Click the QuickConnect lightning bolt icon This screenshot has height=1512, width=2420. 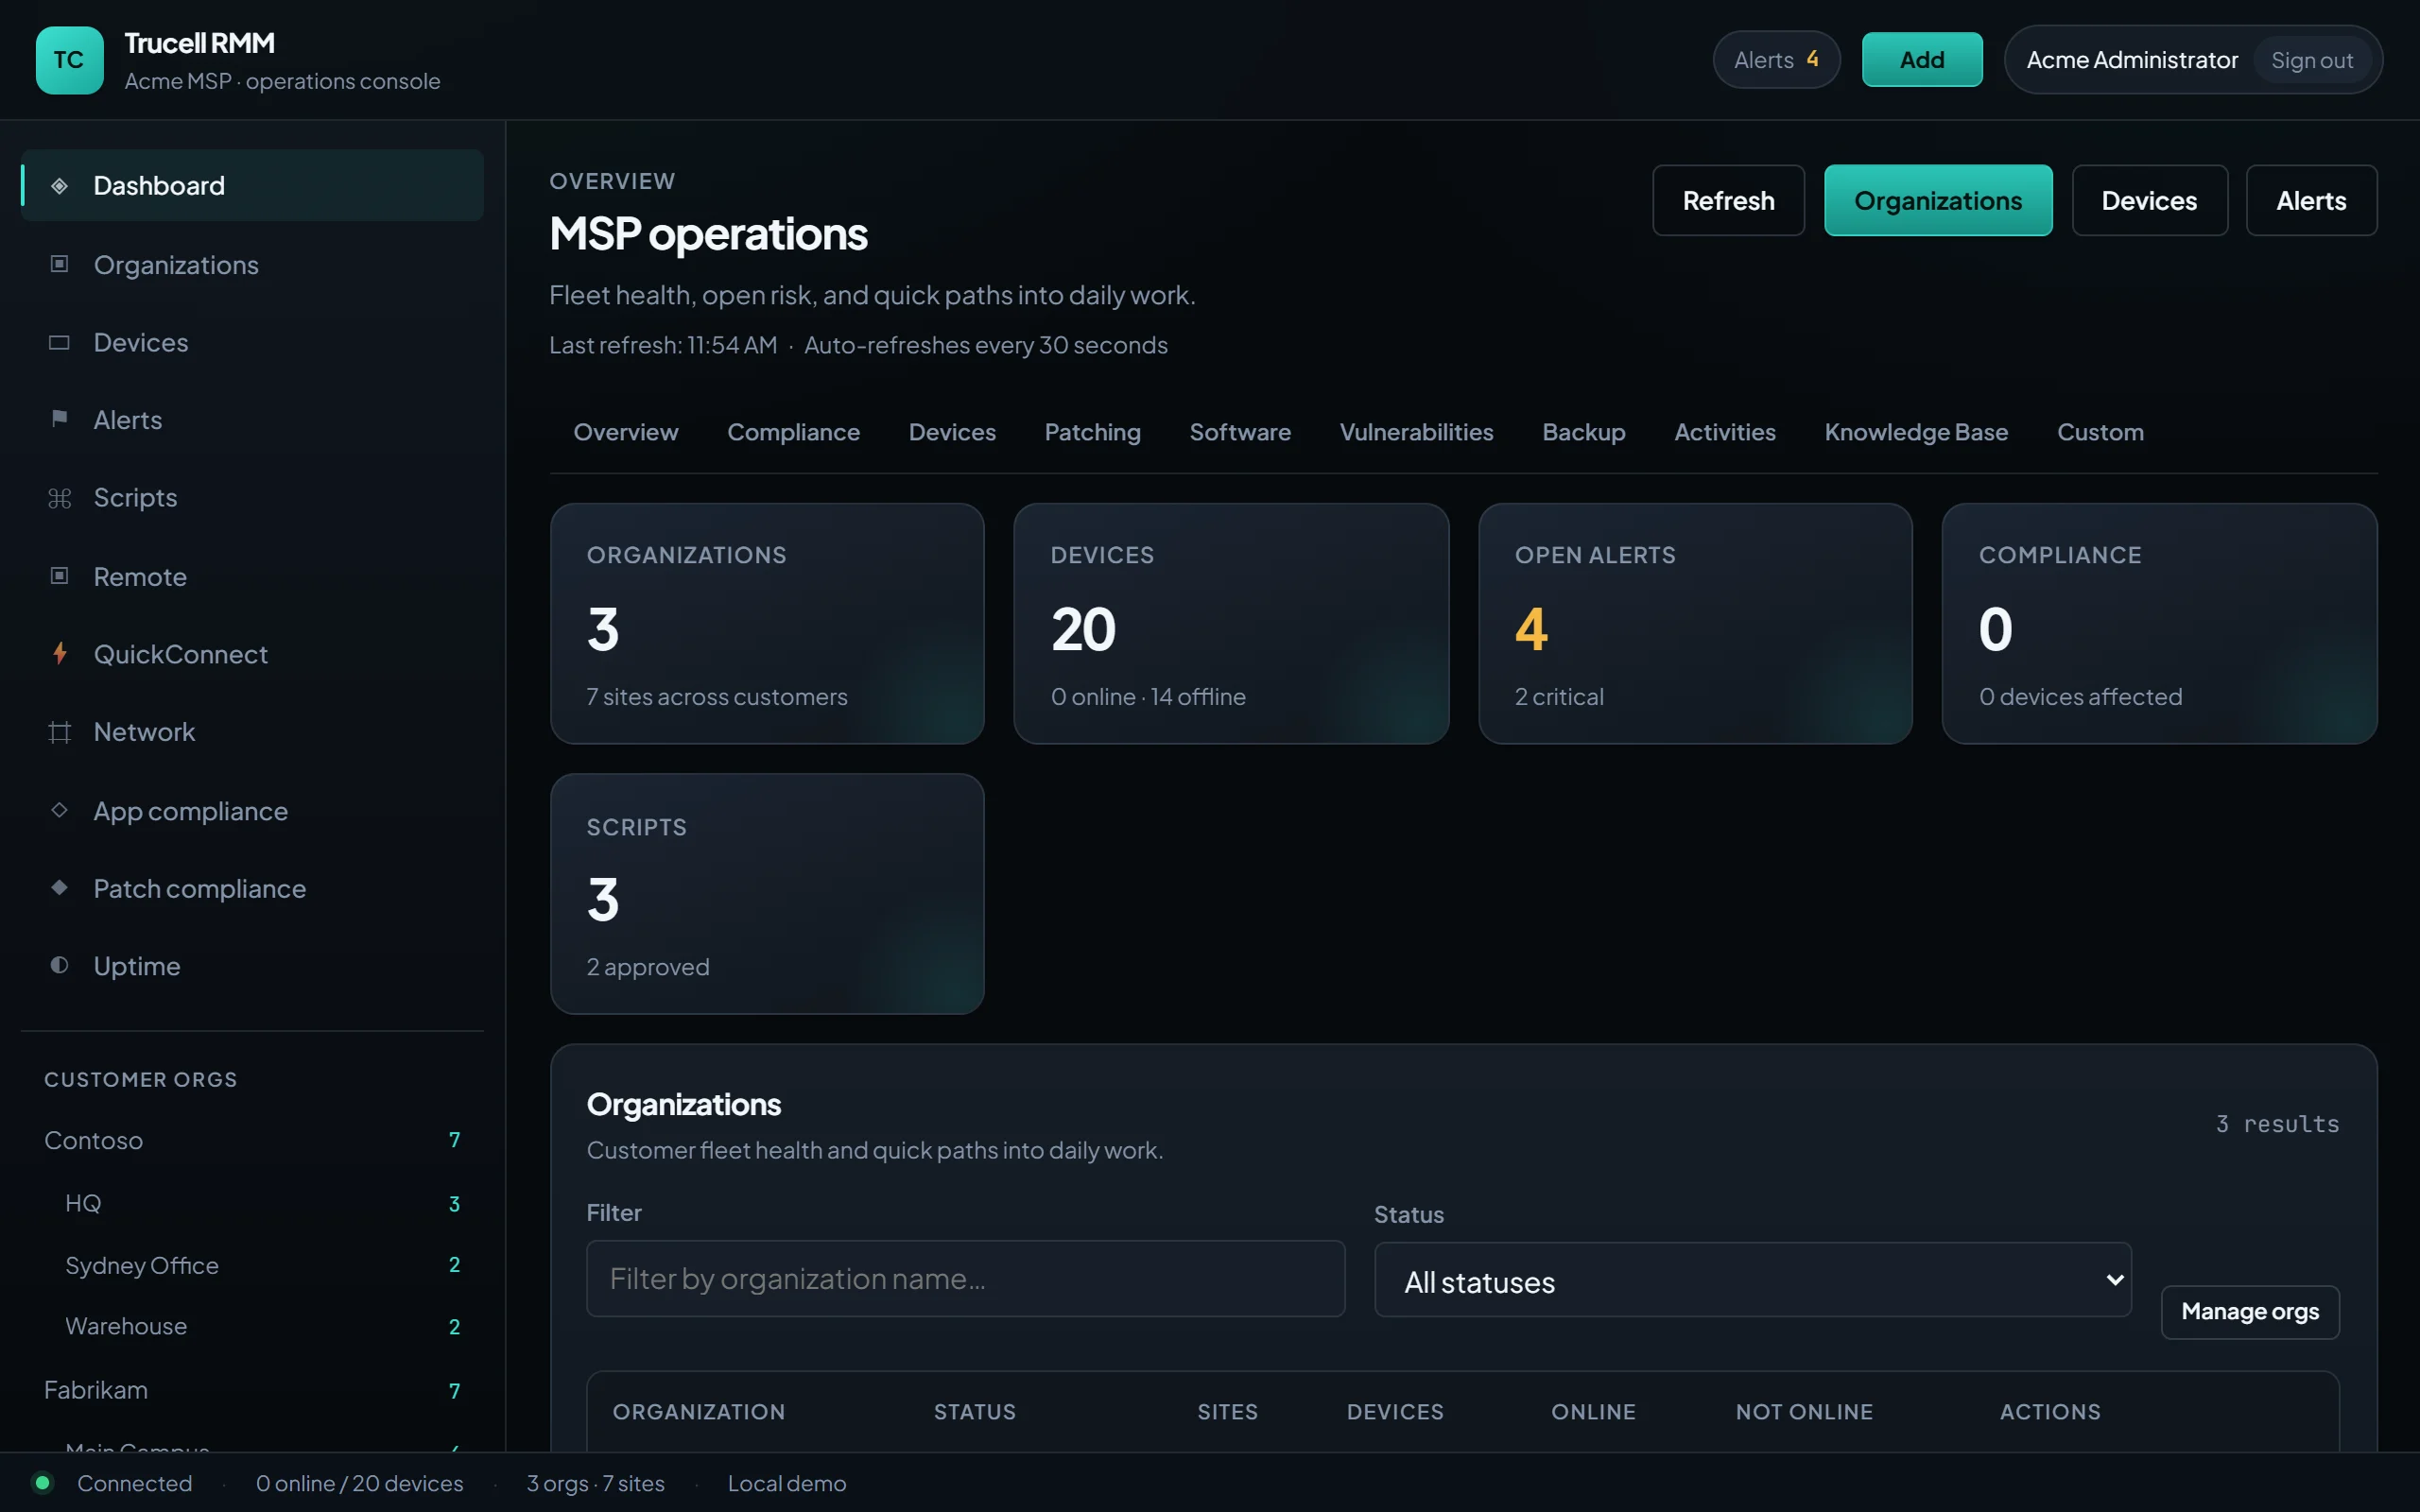point(60,654)
